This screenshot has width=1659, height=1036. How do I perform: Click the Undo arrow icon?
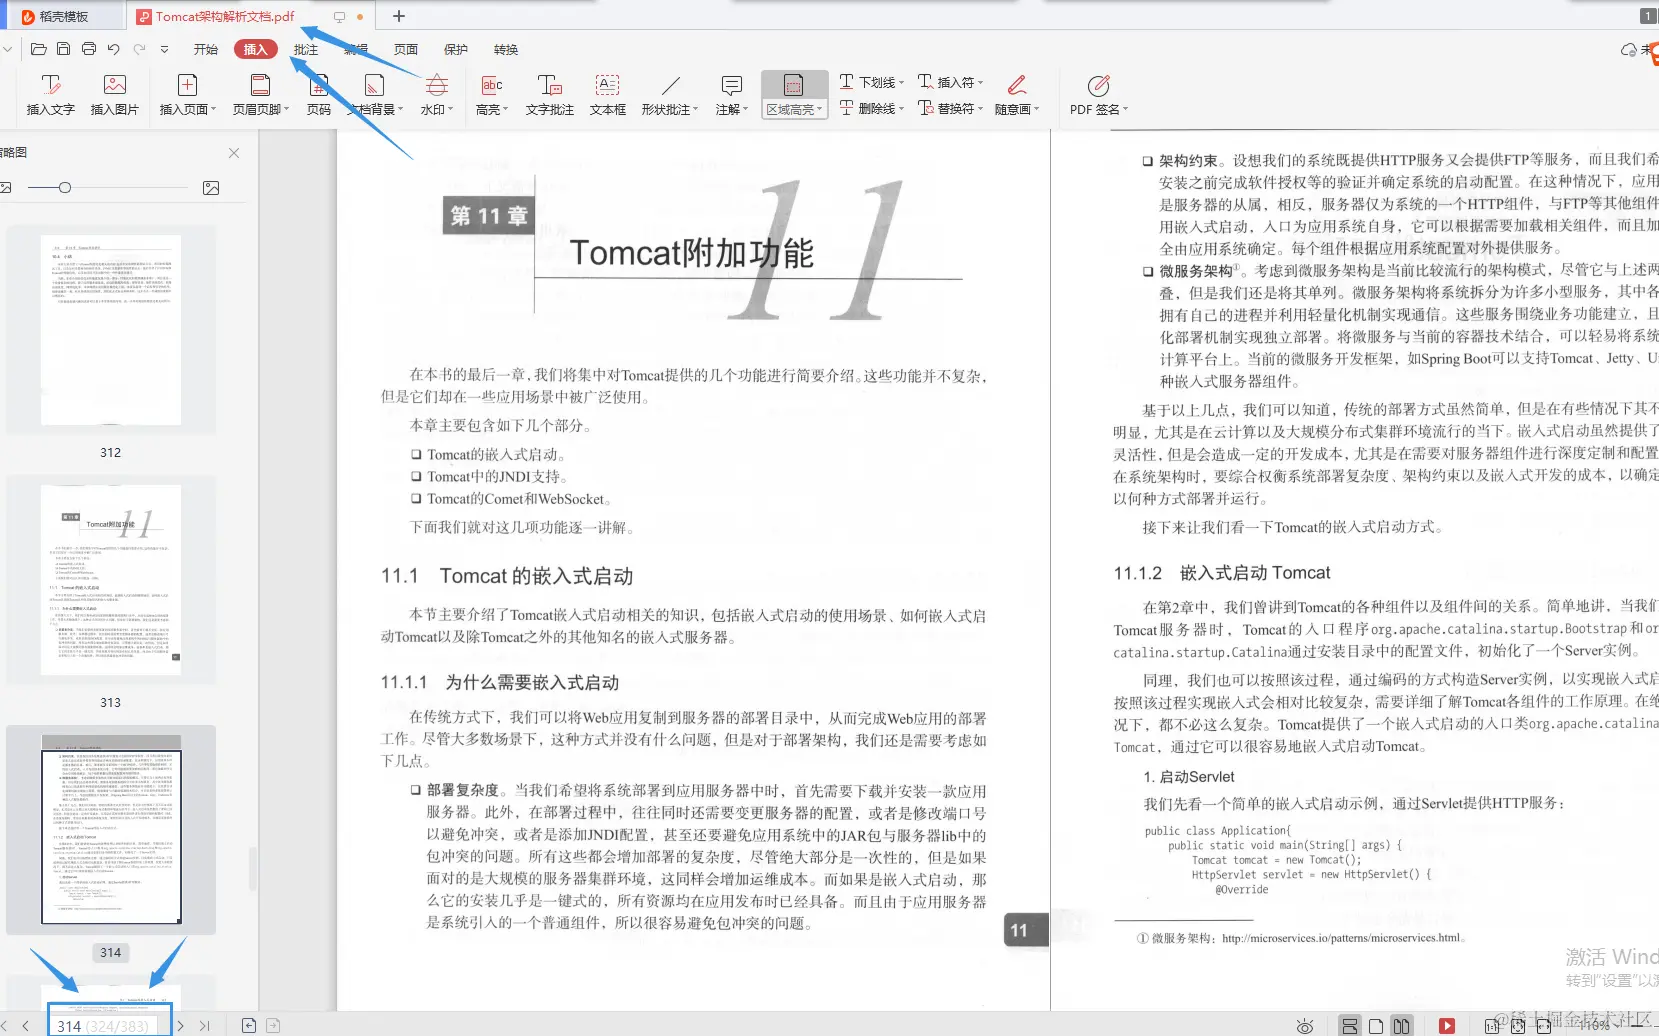point(114,49)
